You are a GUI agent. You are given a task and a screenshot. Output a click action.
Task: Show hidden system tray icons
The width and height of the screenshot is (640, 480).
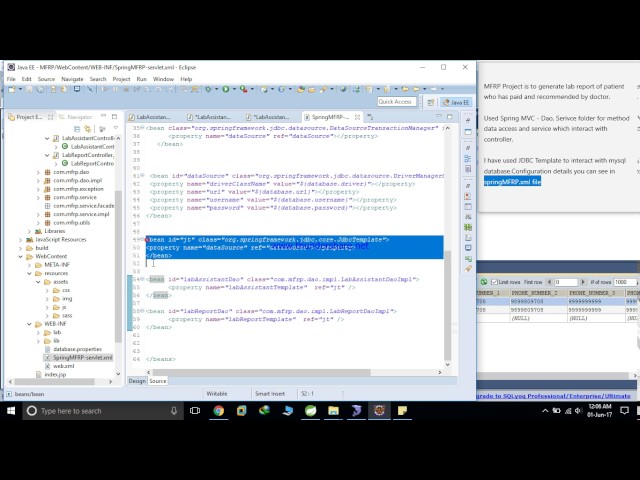(x=545, y=411)
